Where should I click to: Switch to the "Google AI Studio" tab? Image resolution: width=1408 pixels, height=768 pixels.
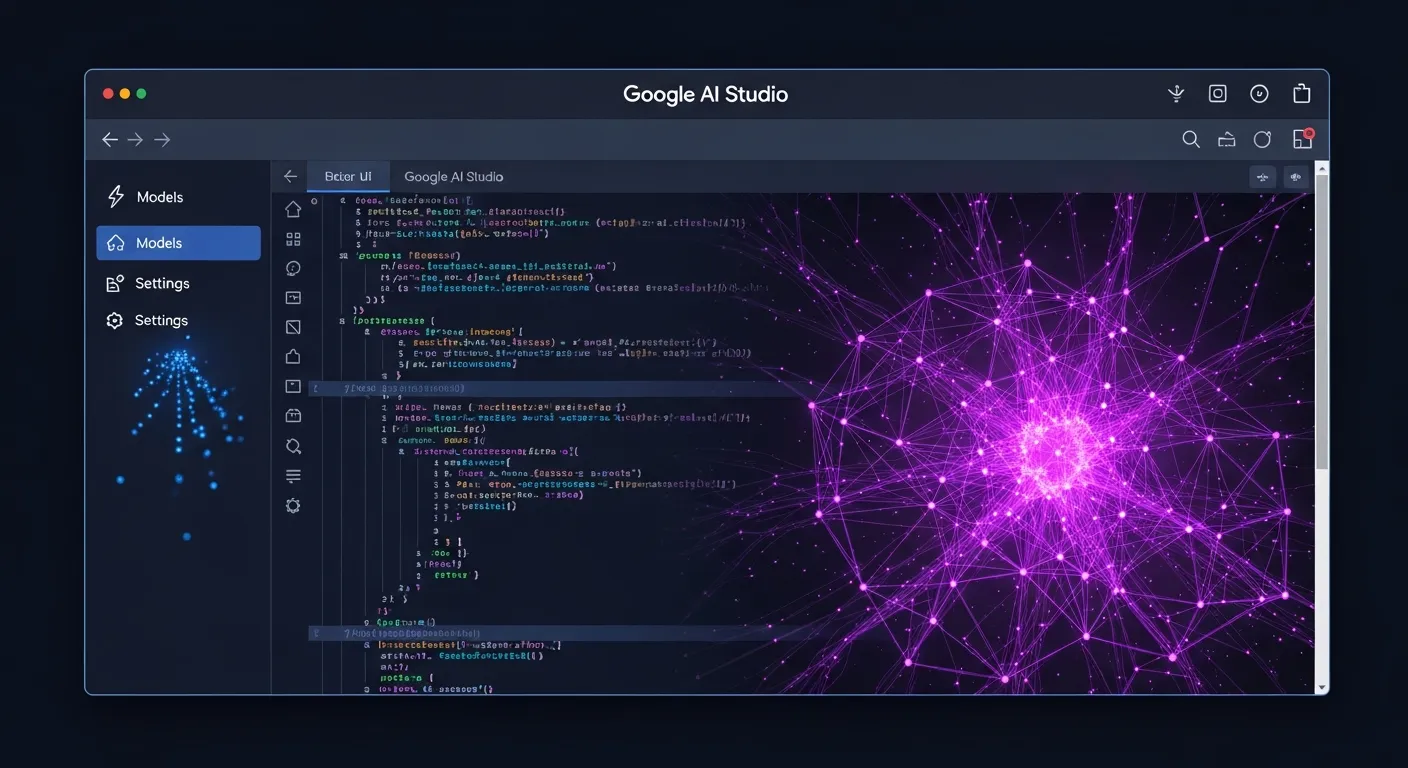[453, 177]
